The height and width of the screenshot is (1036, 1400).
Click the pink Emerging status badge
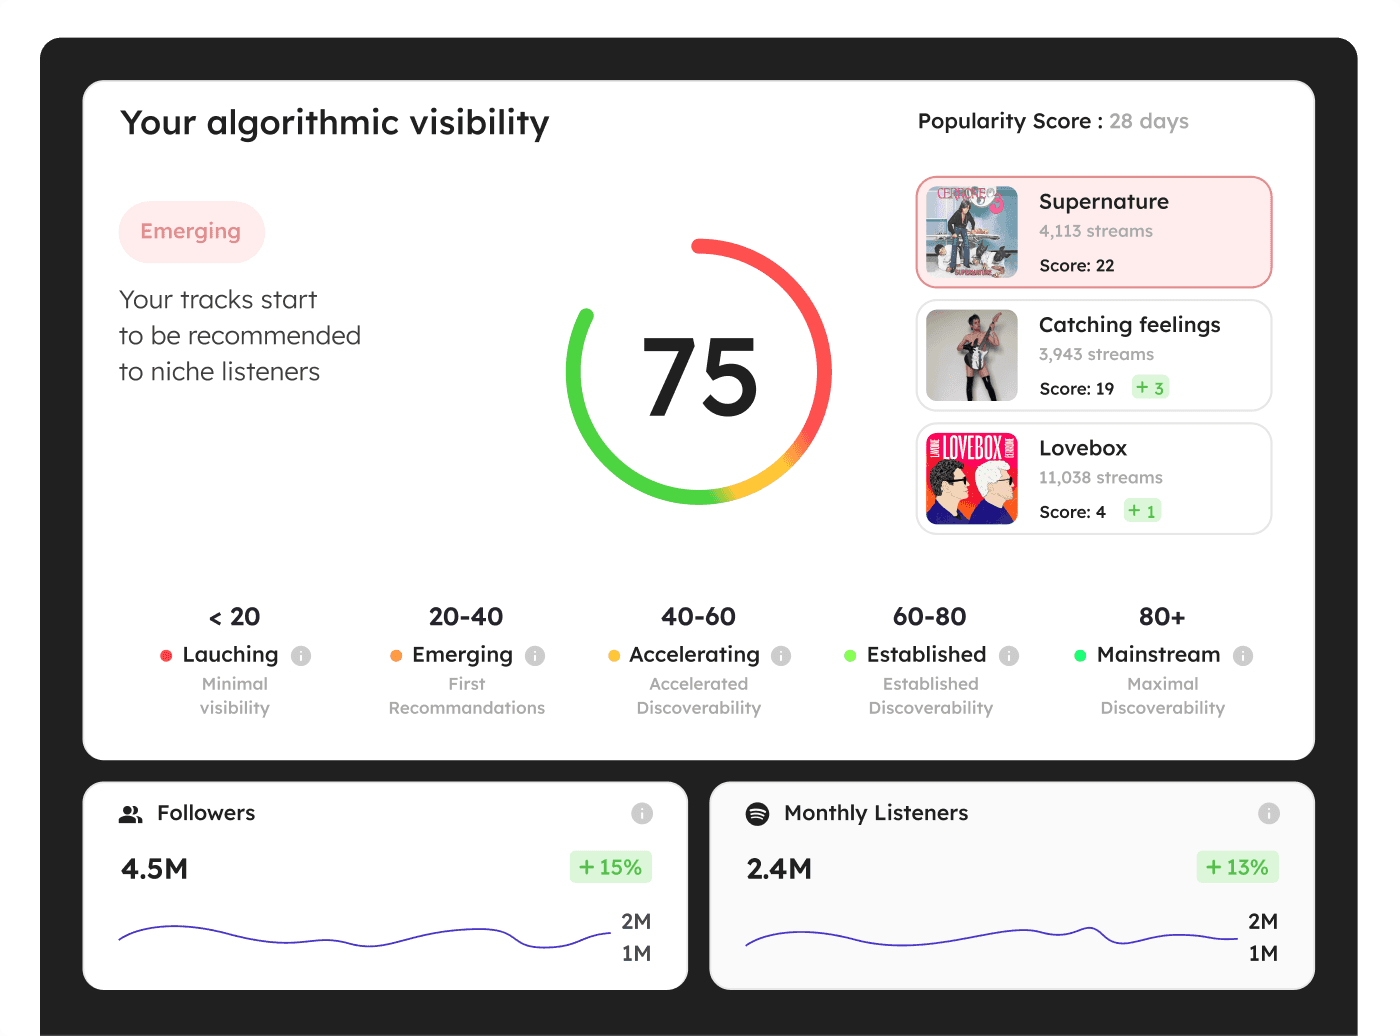tap(191, 232)
